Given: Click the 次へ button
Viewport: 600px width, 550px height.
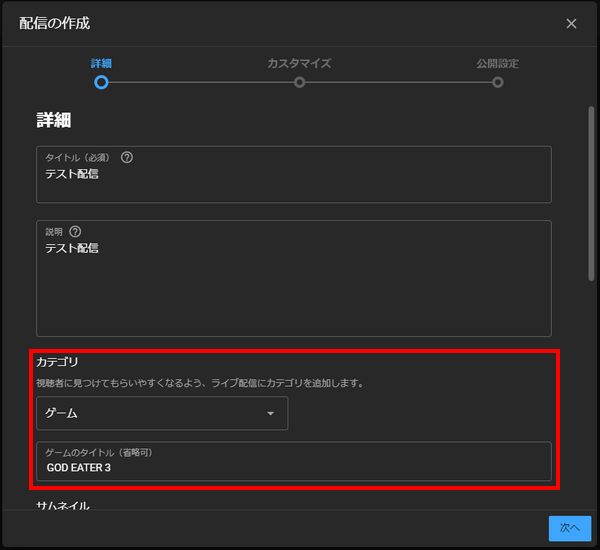Looking at the screenshot, I should [569, 528].
